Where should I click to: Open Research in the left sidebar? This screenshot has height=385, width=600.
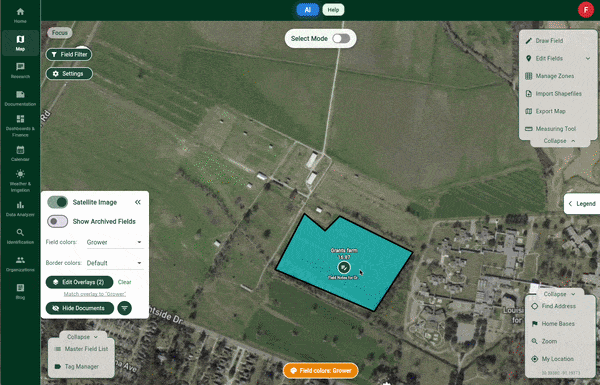click(20, 70)
